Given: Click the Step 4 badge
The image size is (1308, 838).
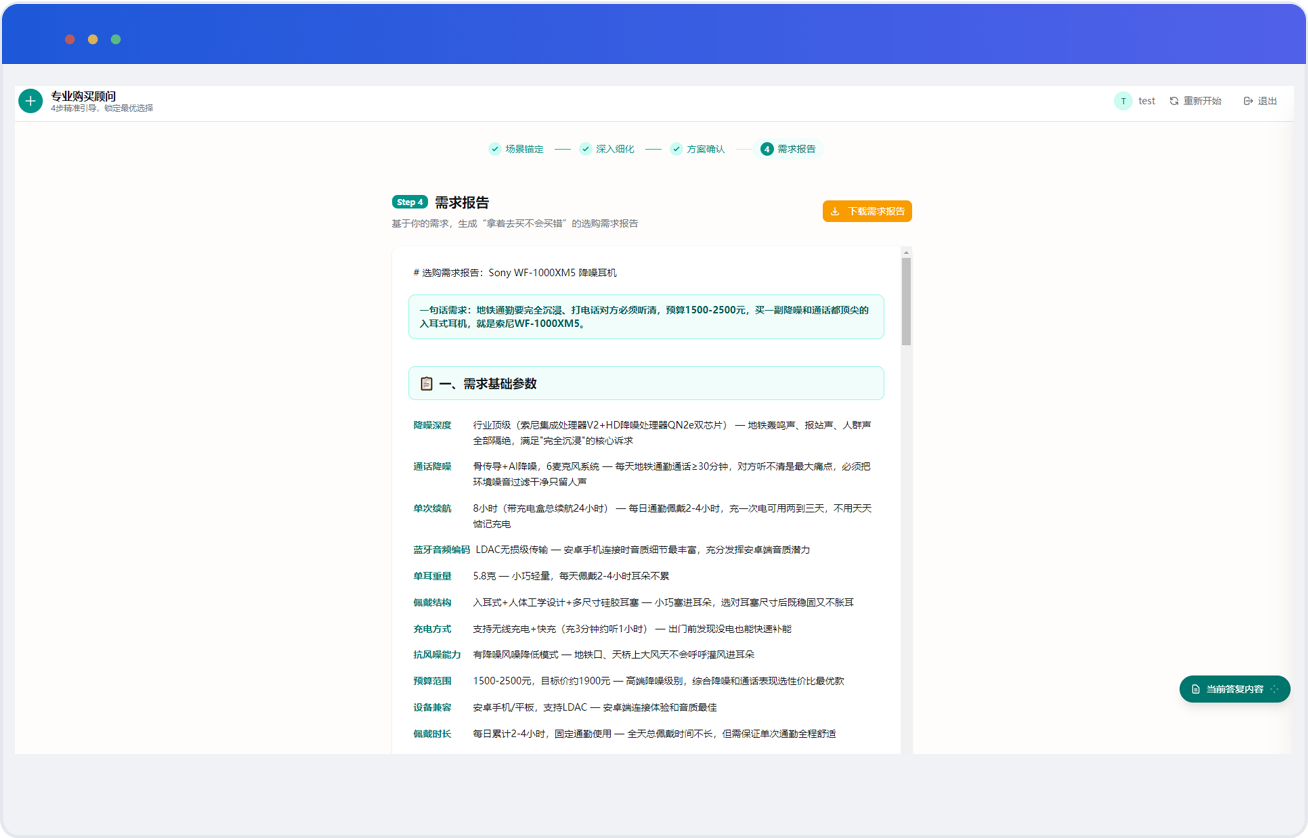Looking at the screenshot, I should [x=410, y=202].
